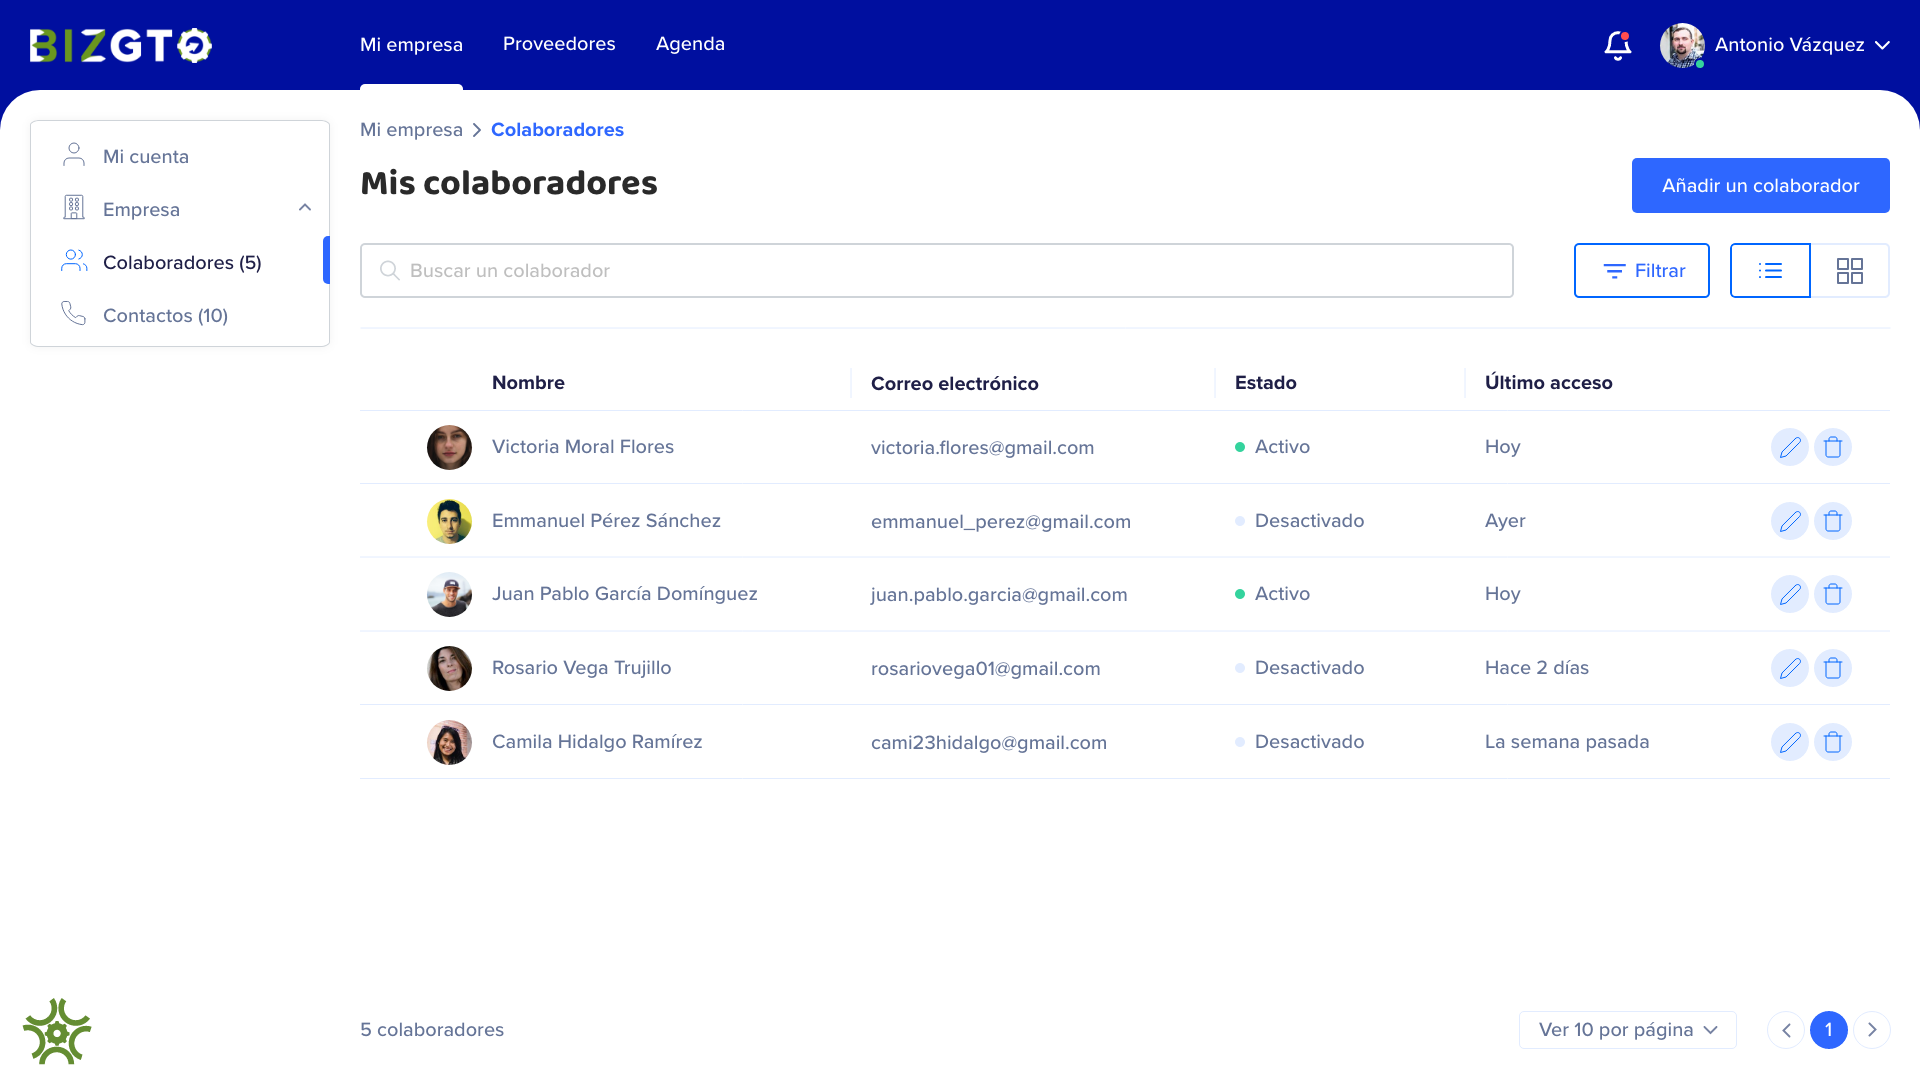Open the Antonio Vázquez account menu
Viewport: 1920px width, 1079px height.
tap(1788, 45)
